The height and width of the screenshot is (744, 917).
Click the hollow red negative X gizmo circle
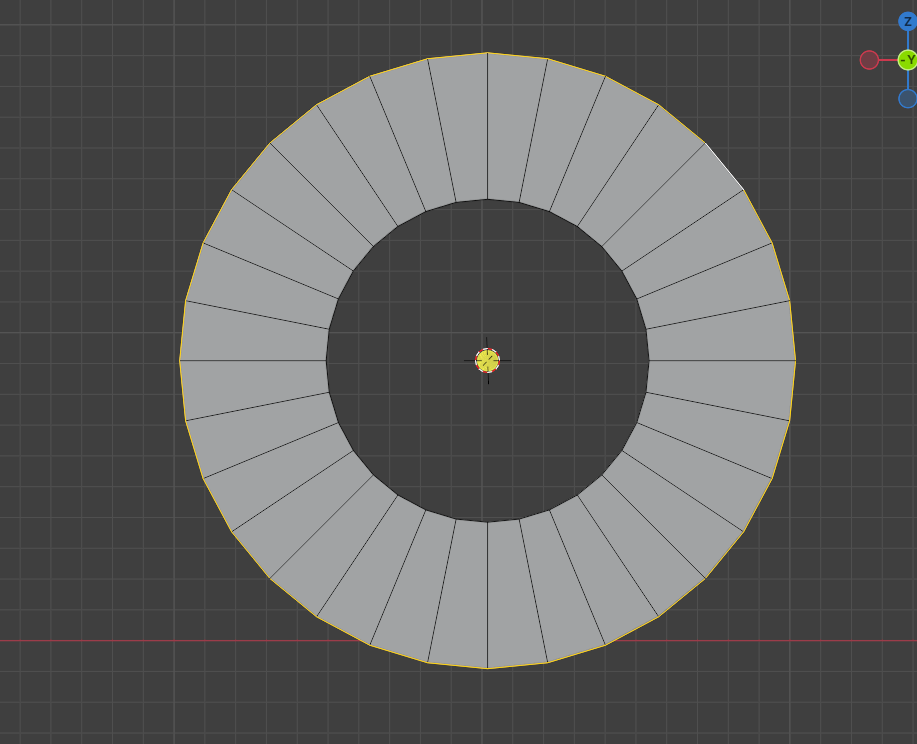(869, 60)
